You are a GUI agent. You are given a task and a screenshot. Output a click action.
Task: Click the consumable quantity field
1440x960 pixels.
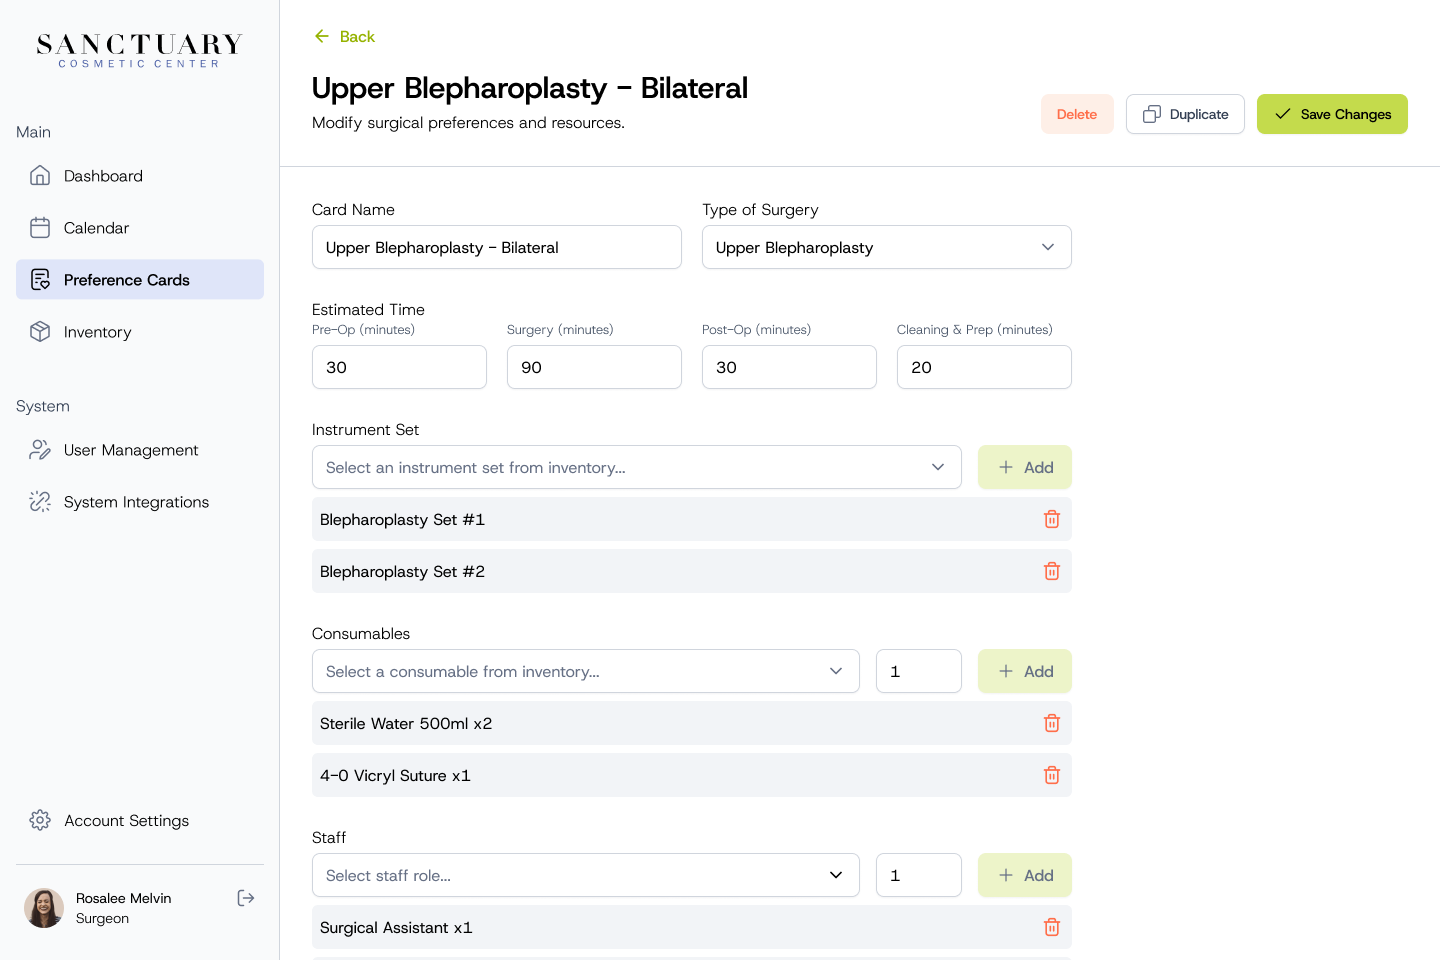tap(919, 671)
